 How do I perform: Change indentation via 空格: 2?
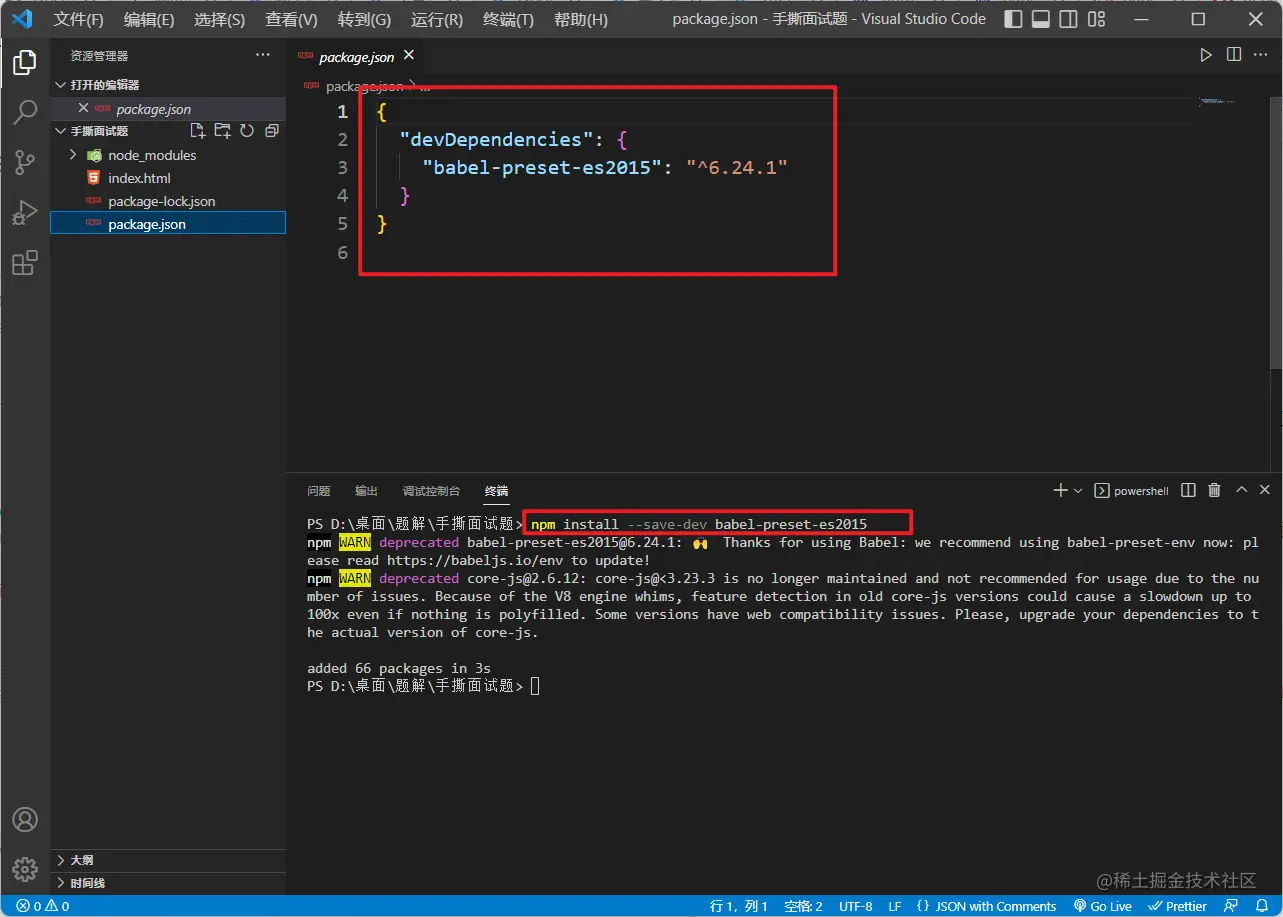803,906
